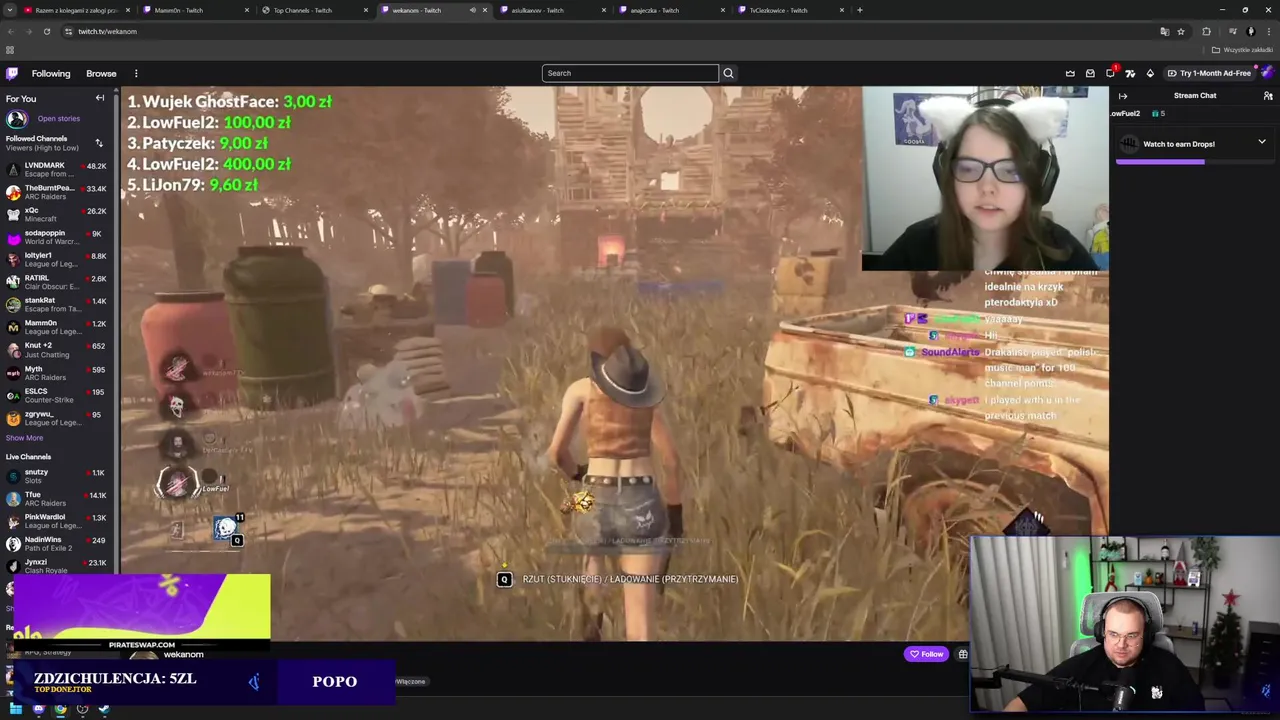Open the Windows Start menu

(16, 710)
